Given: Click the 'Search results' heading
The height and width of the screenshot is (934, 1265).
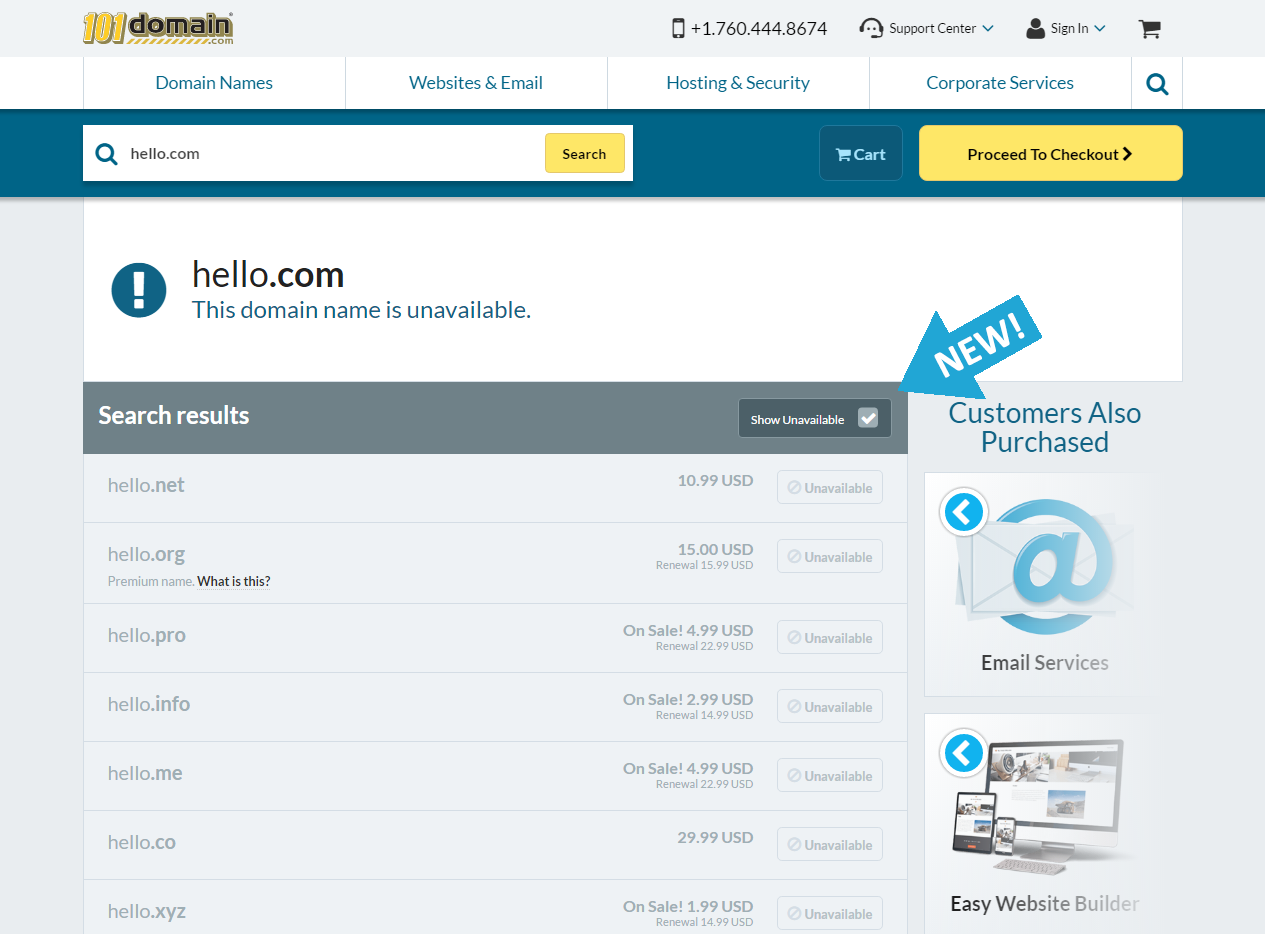Looking at the screenshot, I should click(174, 415).
